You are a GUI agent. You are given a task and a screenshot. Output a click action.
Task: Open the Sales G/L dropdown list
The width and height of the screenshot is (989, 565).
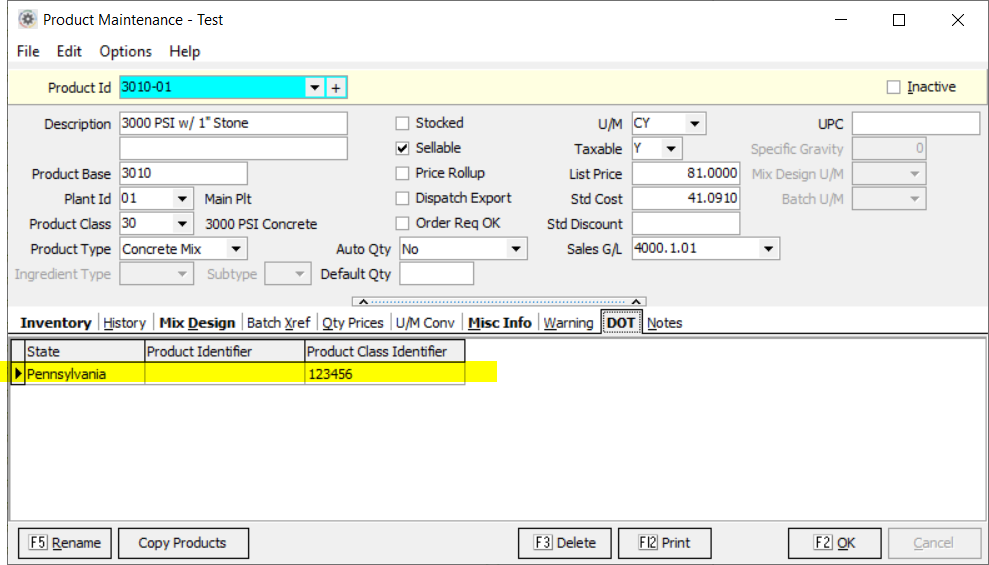[768, 249]
